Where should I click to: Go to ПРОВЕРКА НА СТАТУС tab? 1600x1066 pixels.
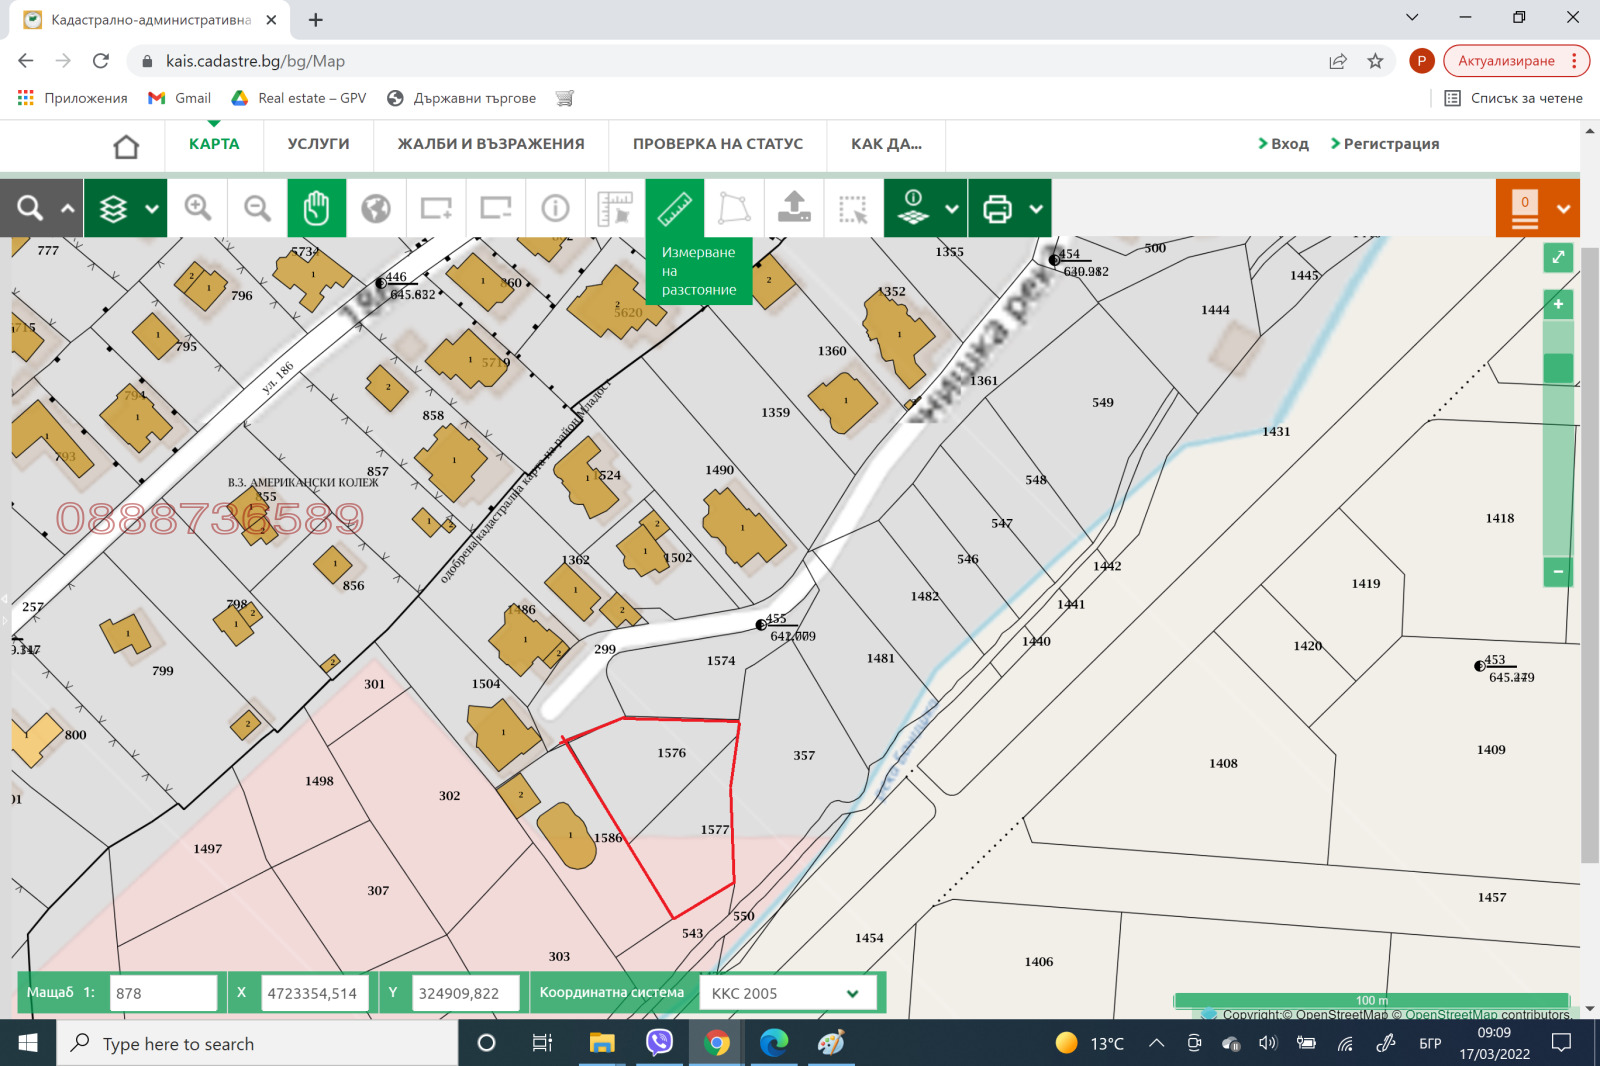pyautogui.click(x=717, y=144)
